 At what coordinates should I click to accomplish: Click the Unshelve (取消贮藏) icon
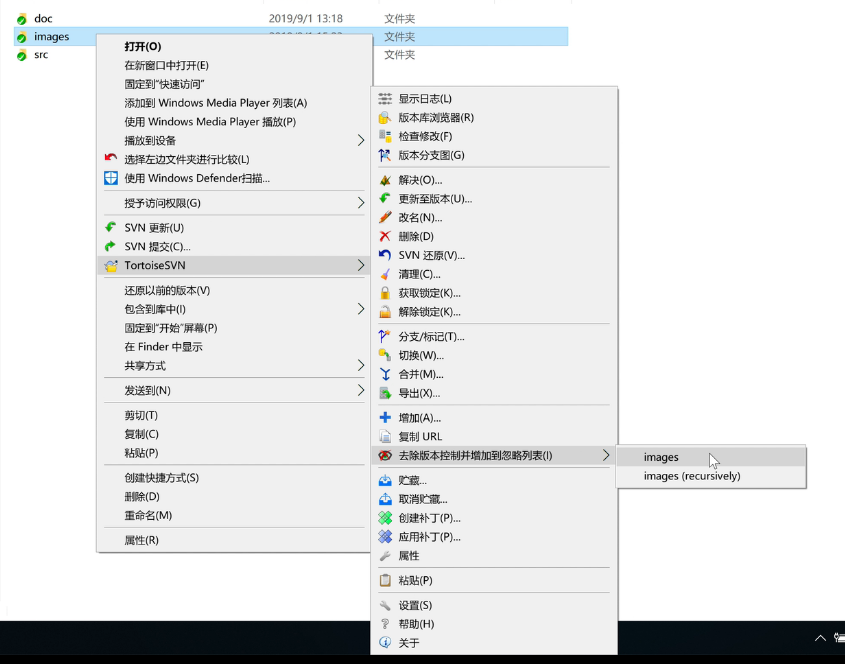pos(385,499)
